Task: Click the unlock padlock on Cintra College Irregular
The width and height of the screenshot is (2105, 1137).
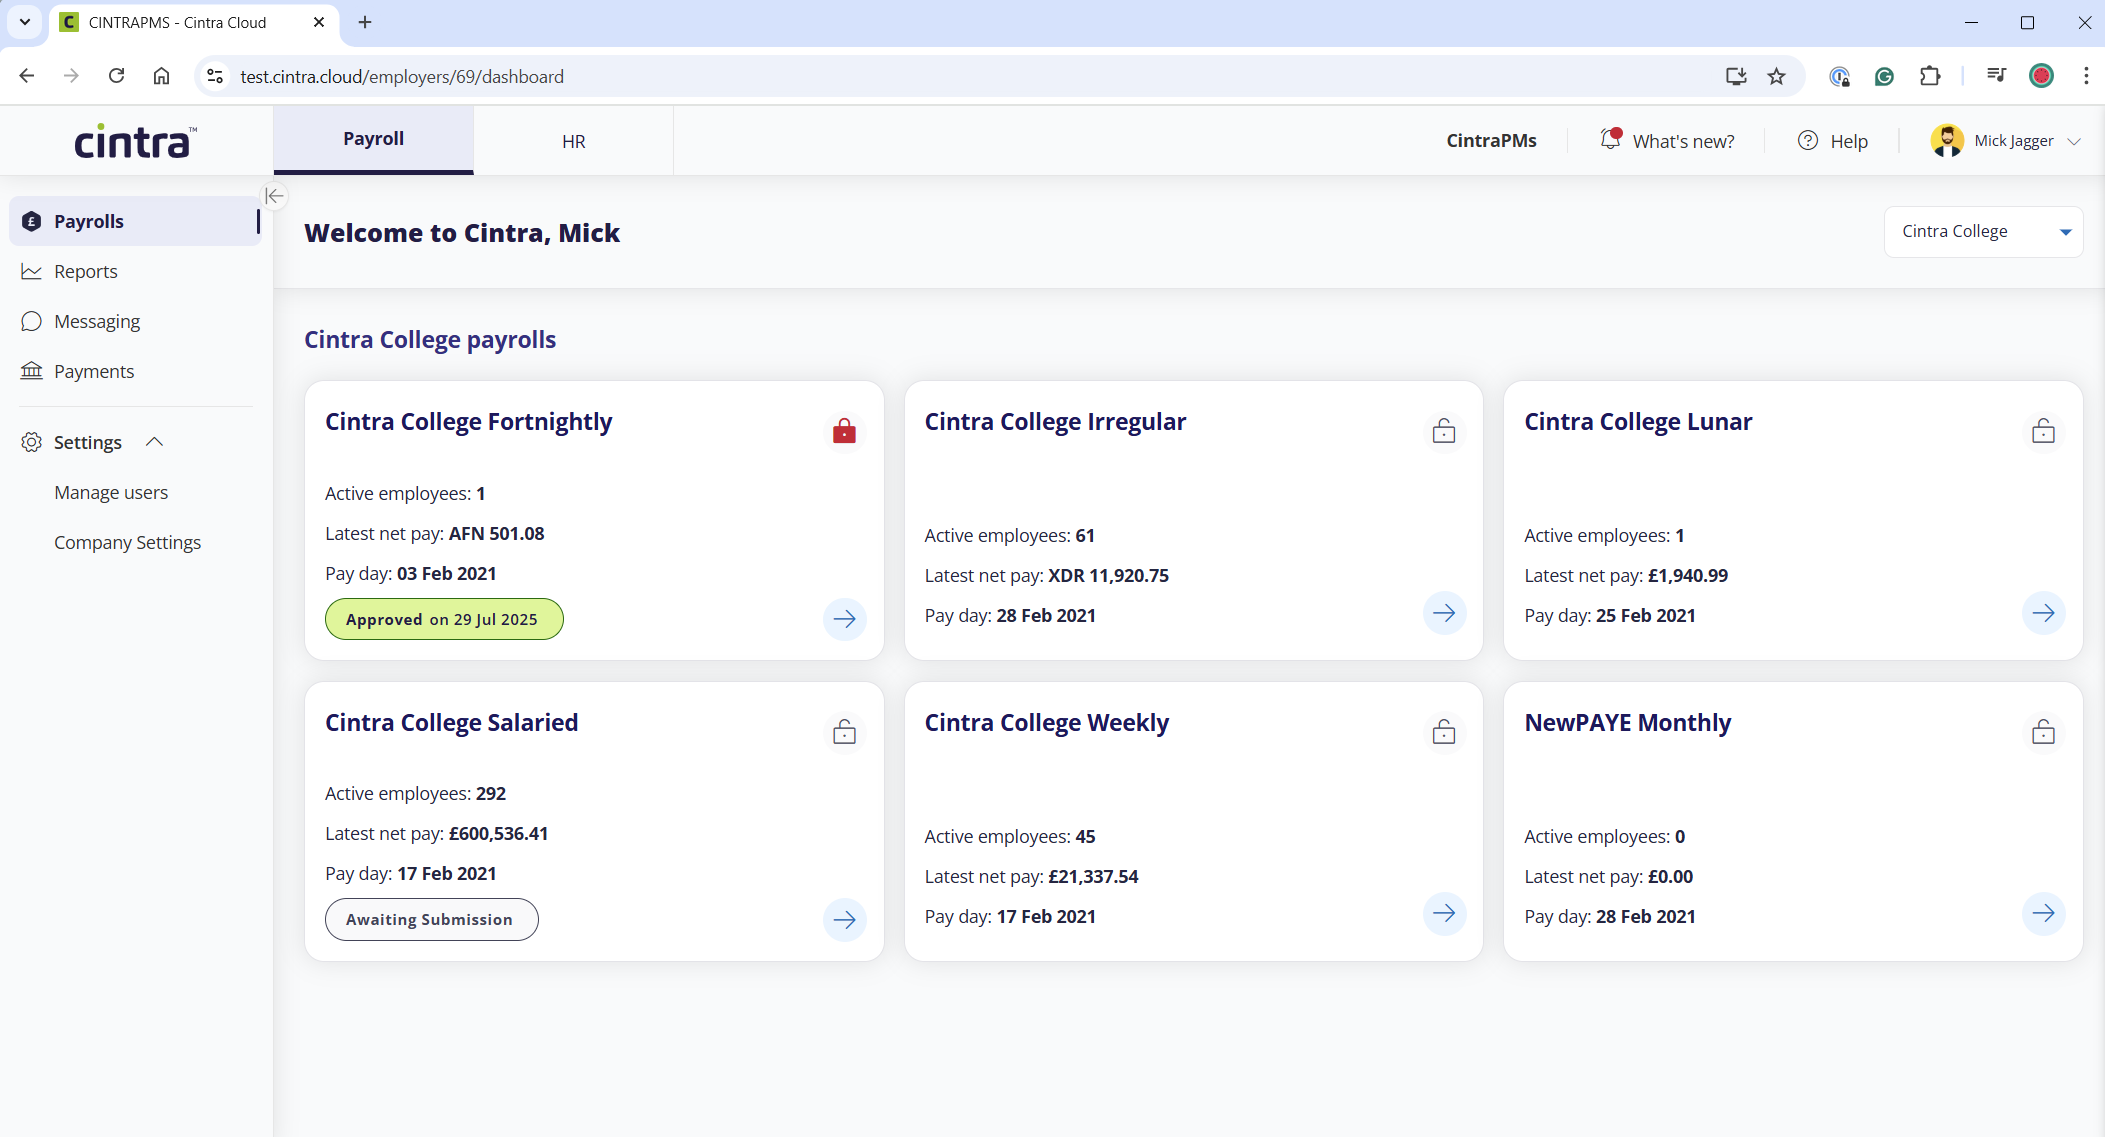Action: click(1443, 431)
